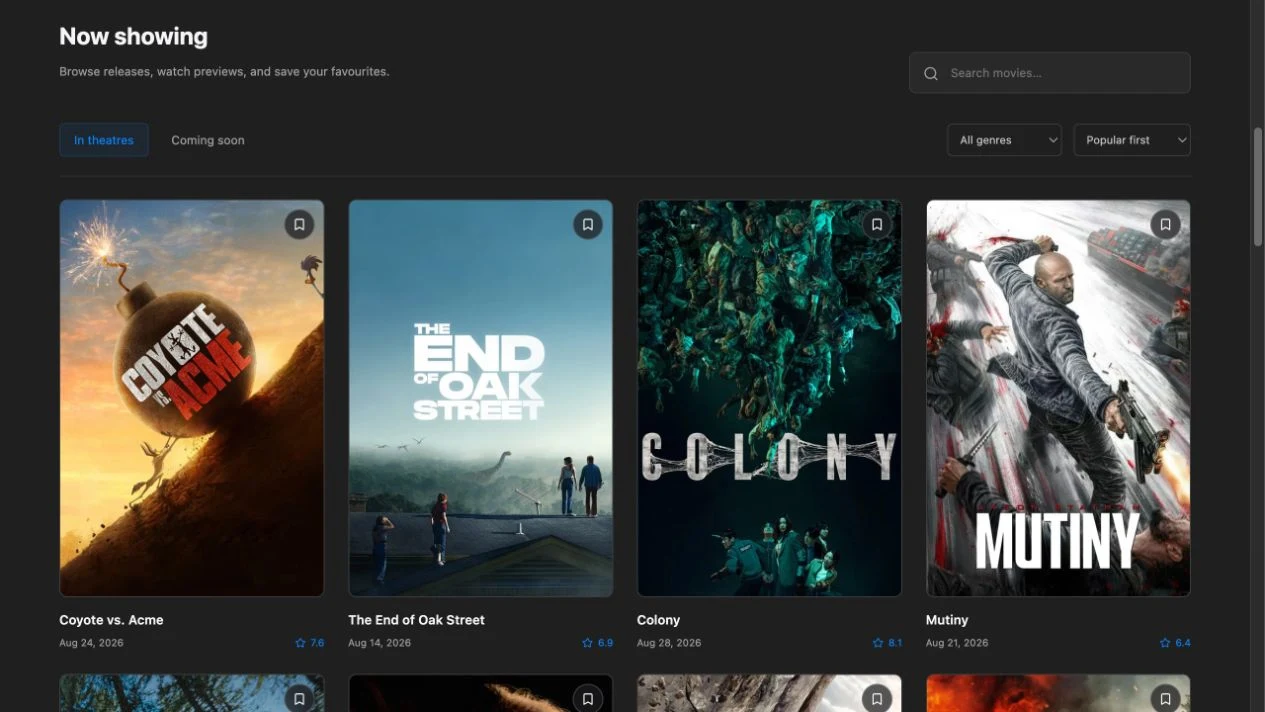Click the 7.6 rating value
Viewport: 1265px width, 712px height.
[x=317, y=643]
